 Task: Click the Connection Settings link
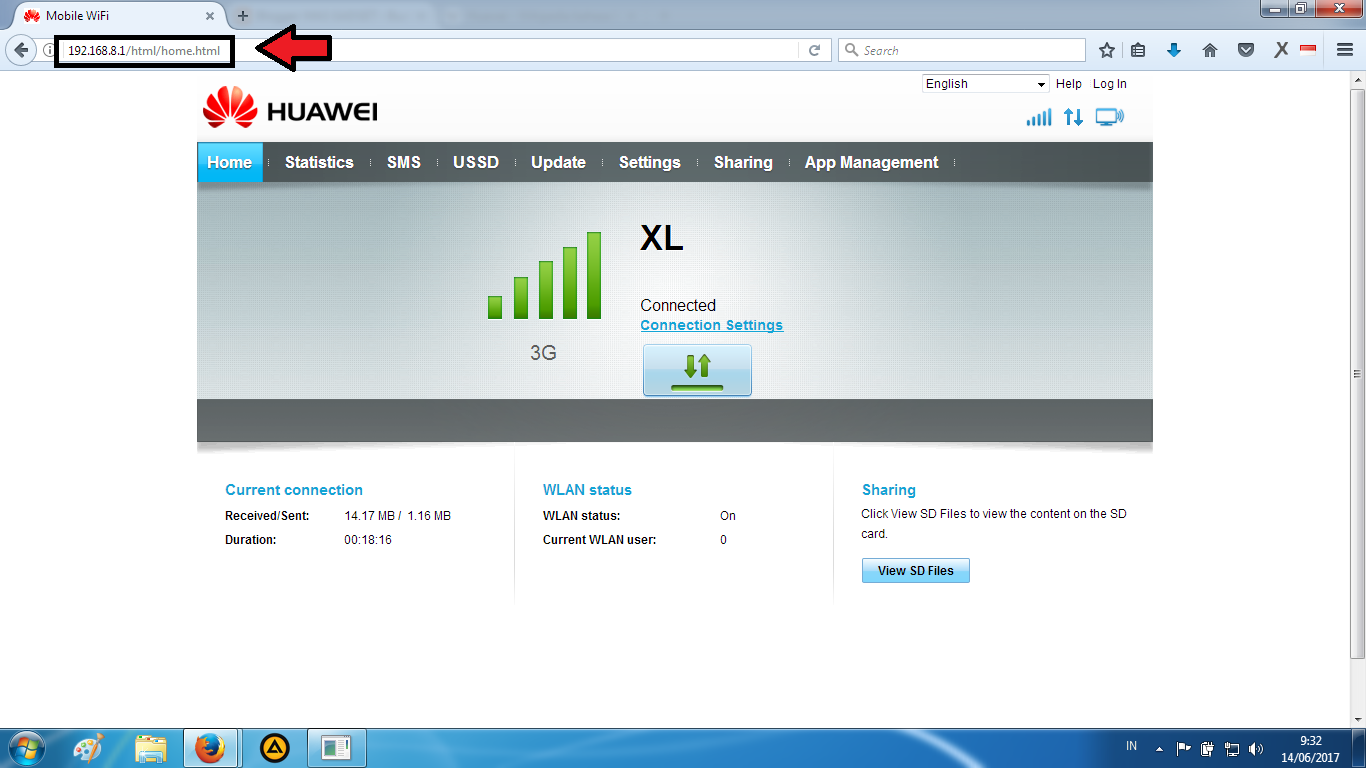tap(711, 325)
